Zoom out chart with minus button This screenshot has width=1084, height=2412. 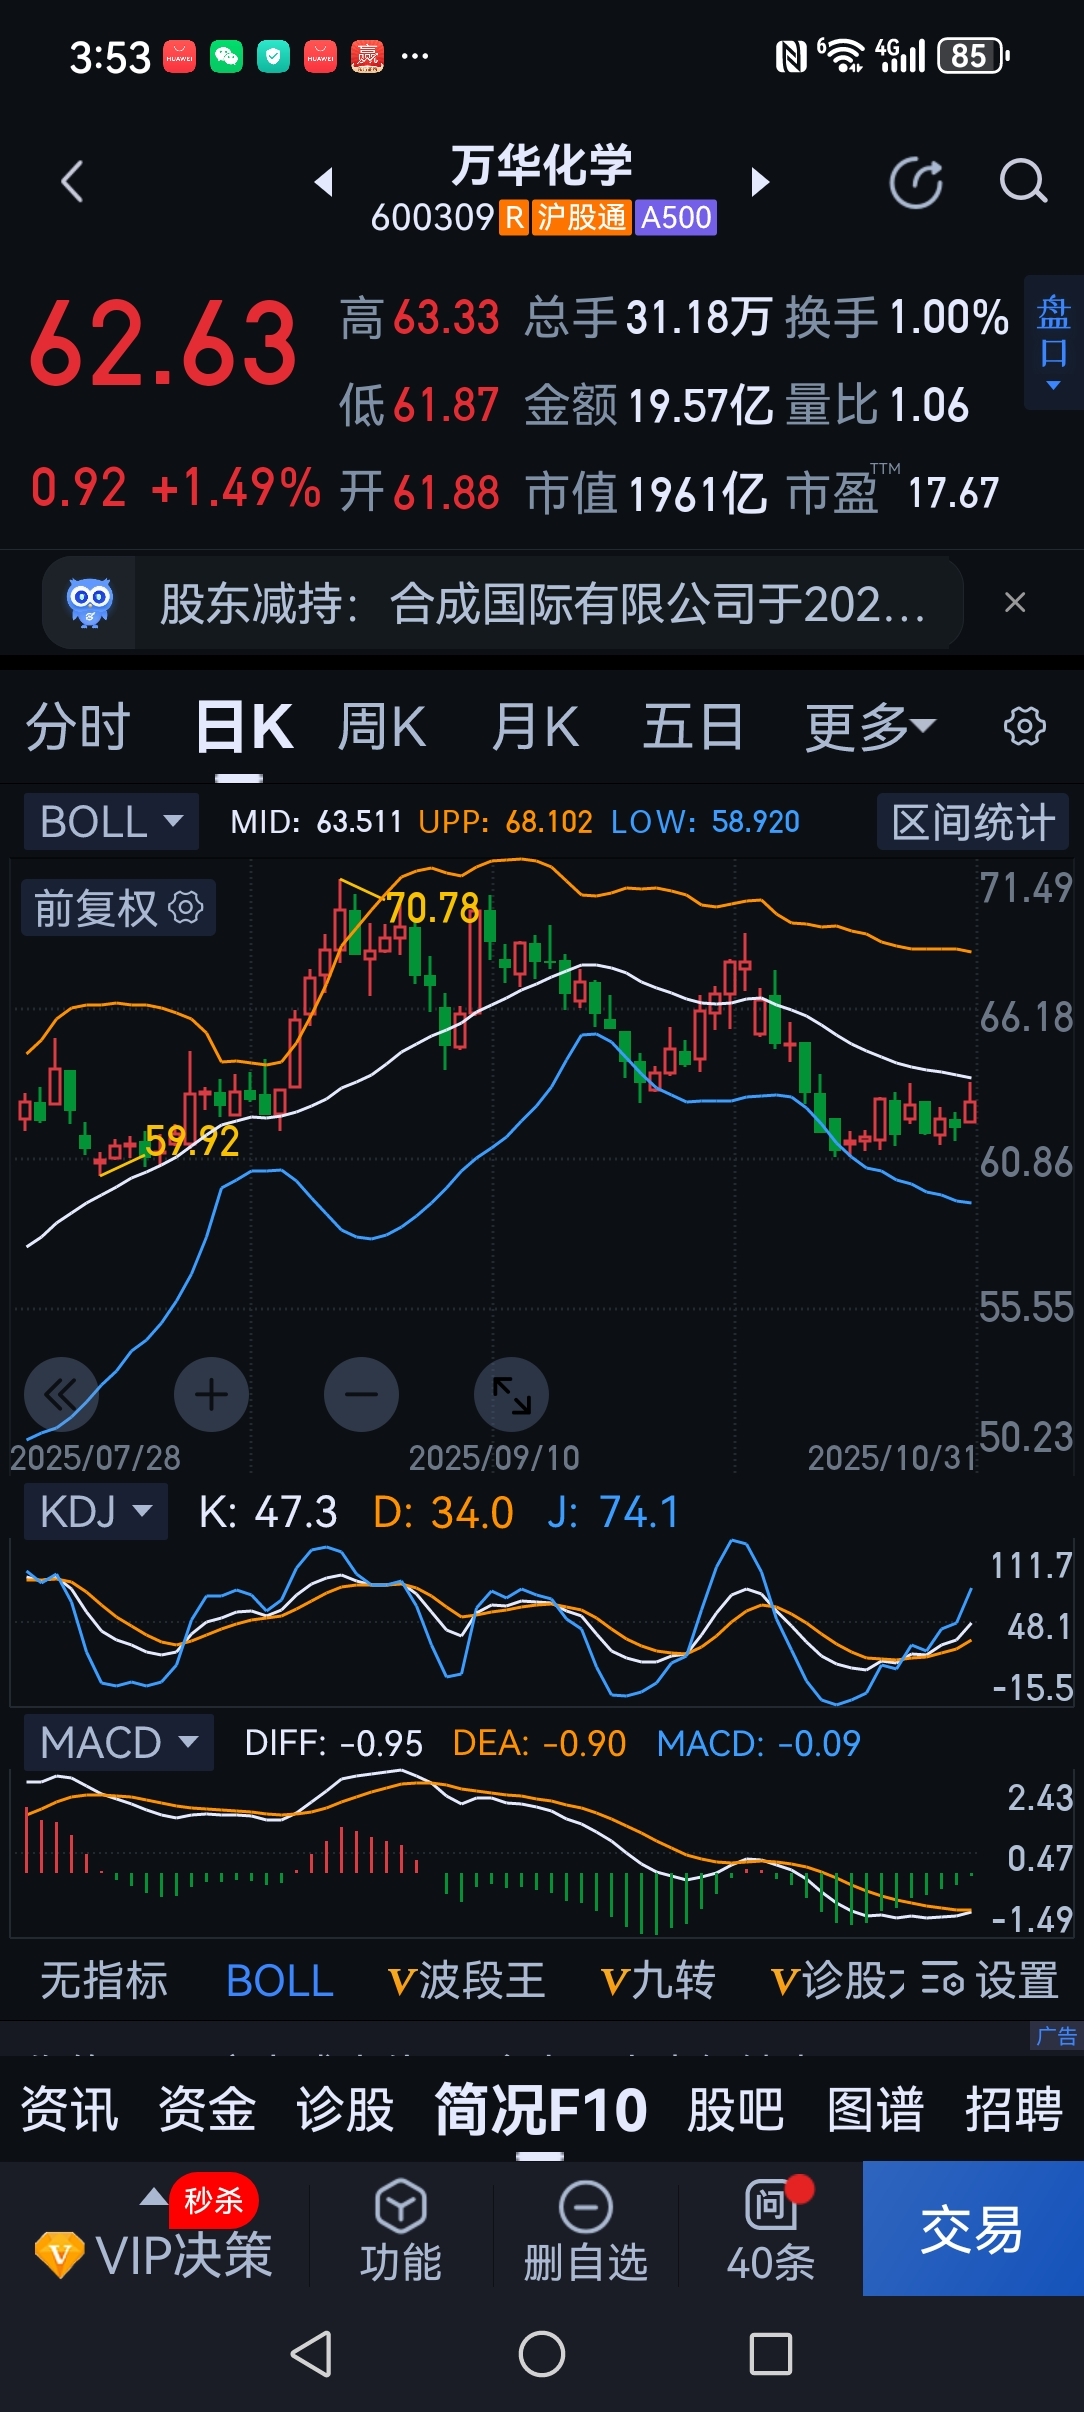coord(361,1394)
